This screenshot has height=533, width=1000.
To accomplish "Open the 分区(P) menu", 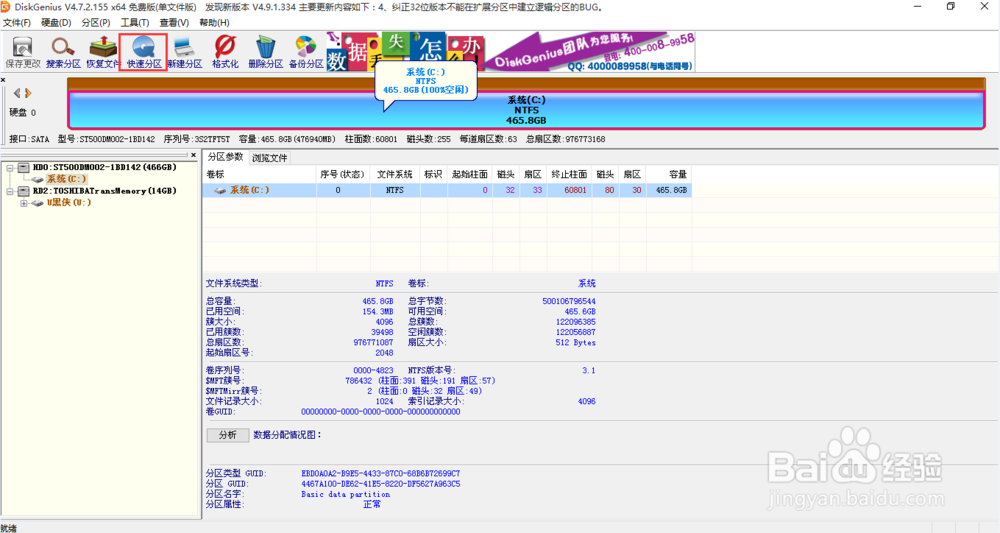I will 96,22.
